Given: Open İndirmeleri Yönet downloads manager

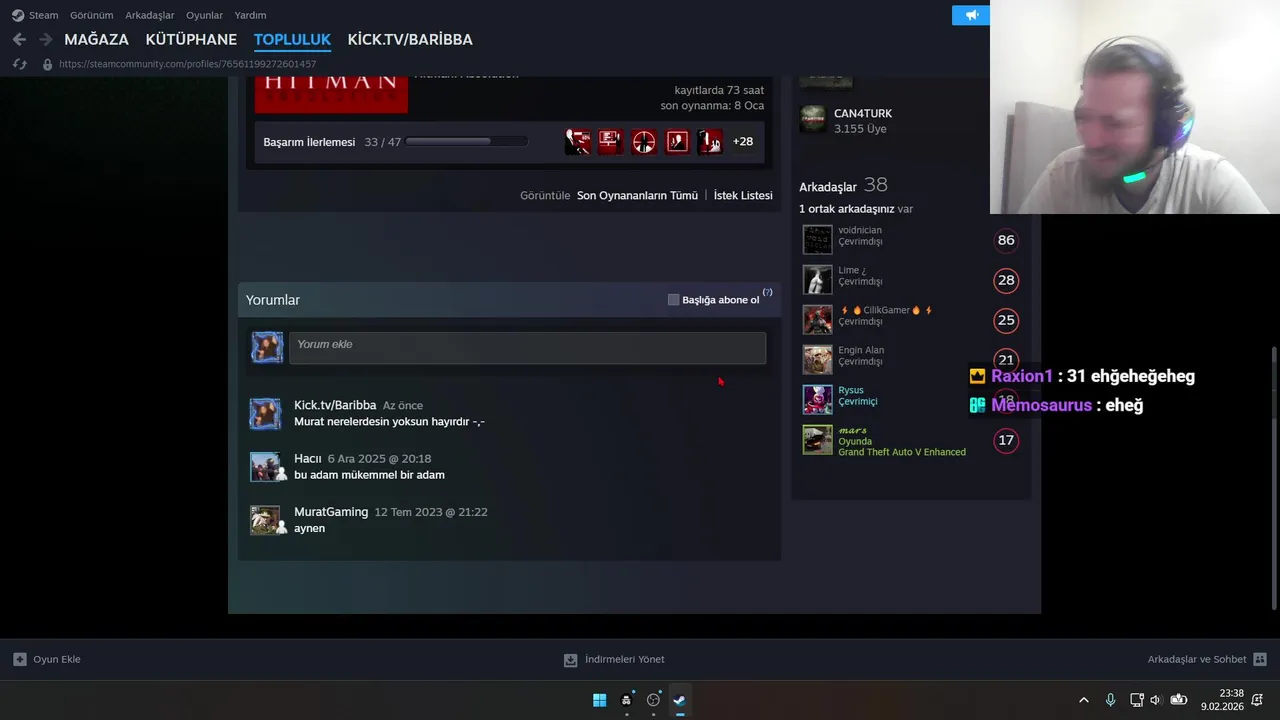Looking at the screenshot, I should [x=614, y=660].
